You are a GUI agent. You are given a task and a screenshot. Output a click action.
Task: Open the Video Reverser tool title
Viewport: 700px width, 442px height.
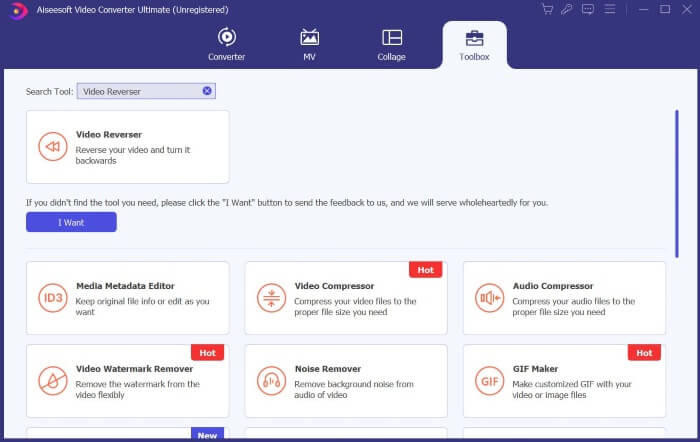point(109,134)
